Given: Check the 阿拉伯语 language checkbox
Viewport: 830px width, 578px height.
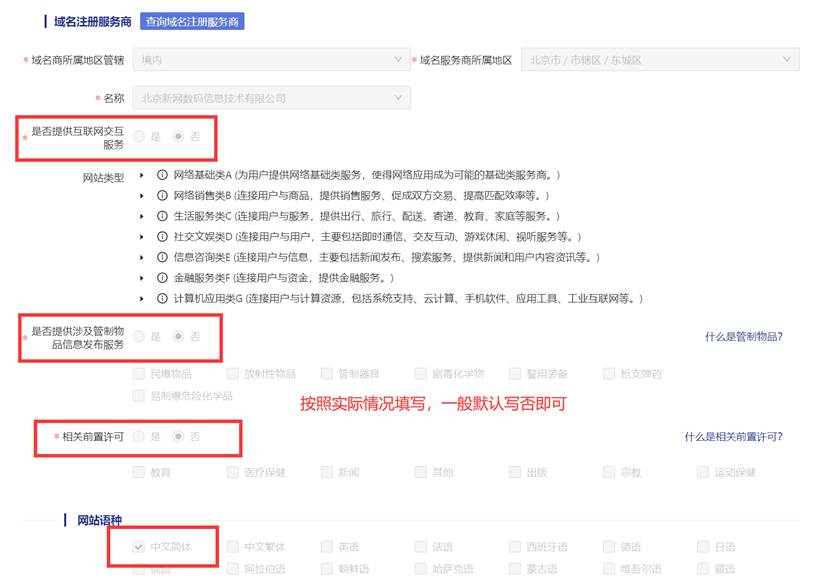Looking at the screenshot, I should click(232, 569).
